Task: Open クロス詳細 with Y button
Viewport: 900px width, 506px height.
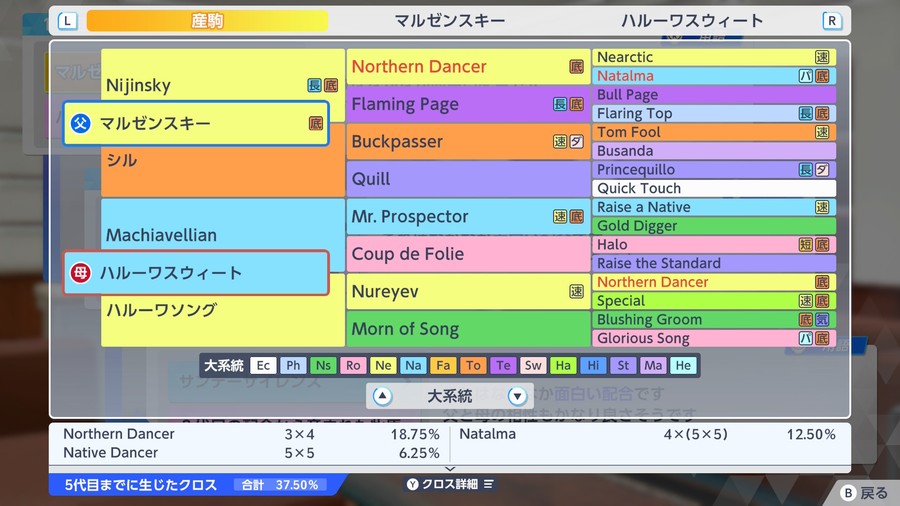Action: tap(450, 484)
